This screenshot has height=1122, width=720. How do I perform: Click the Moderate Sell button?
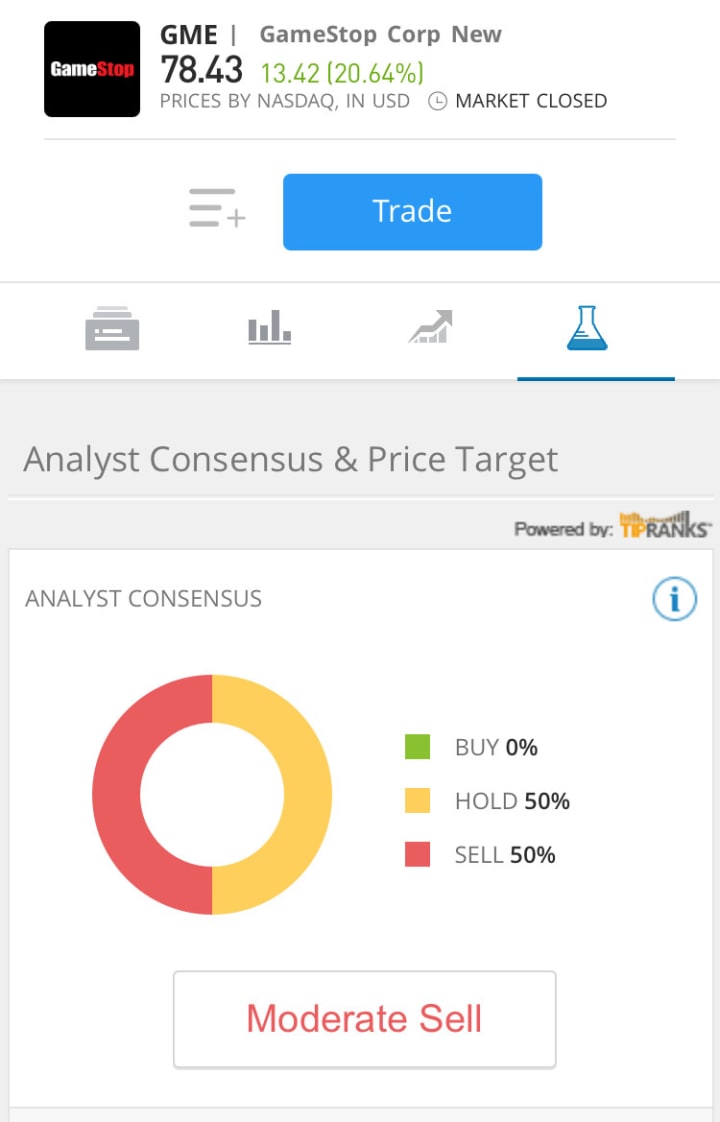tap(364, 1019)
